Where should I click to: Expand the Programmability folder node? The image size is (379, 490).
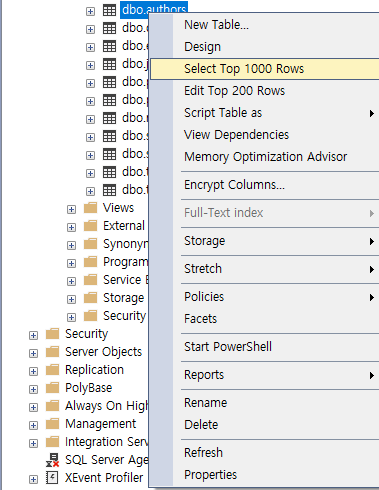tap(71, 263)
